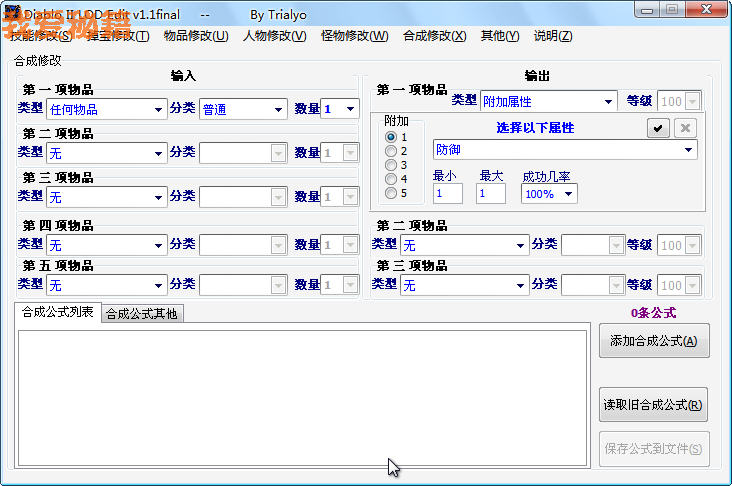Switch to 合成公式列表 tab
Screen dimensions: 732x486
point(58,313)
